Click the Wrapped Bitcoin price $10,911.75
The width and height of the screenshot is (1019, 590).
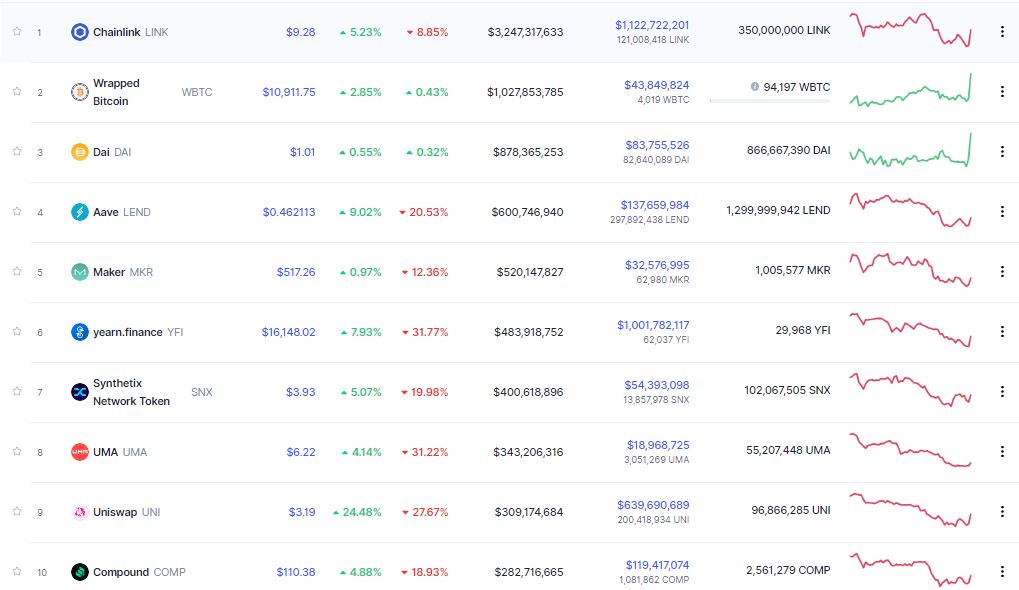tap(289, 92)
